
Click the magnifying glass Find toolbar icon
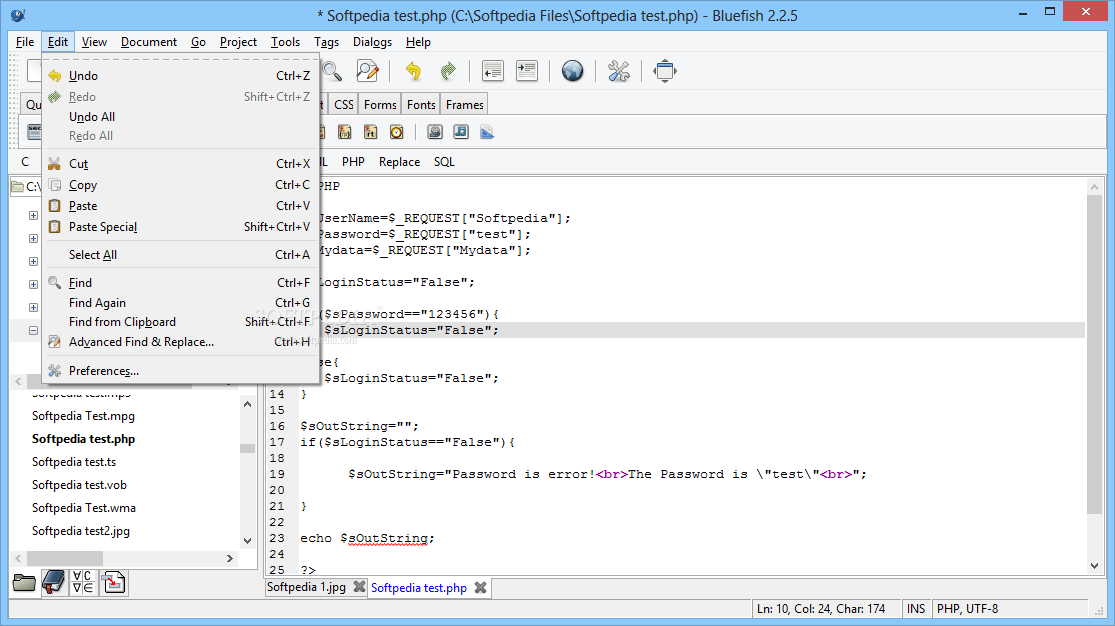click(x=332, y=71)
